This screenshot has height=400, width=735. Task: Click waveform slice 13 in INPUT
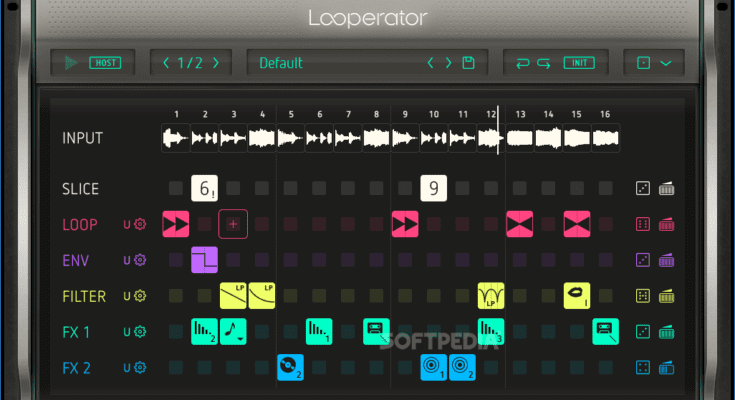[520, 138]
